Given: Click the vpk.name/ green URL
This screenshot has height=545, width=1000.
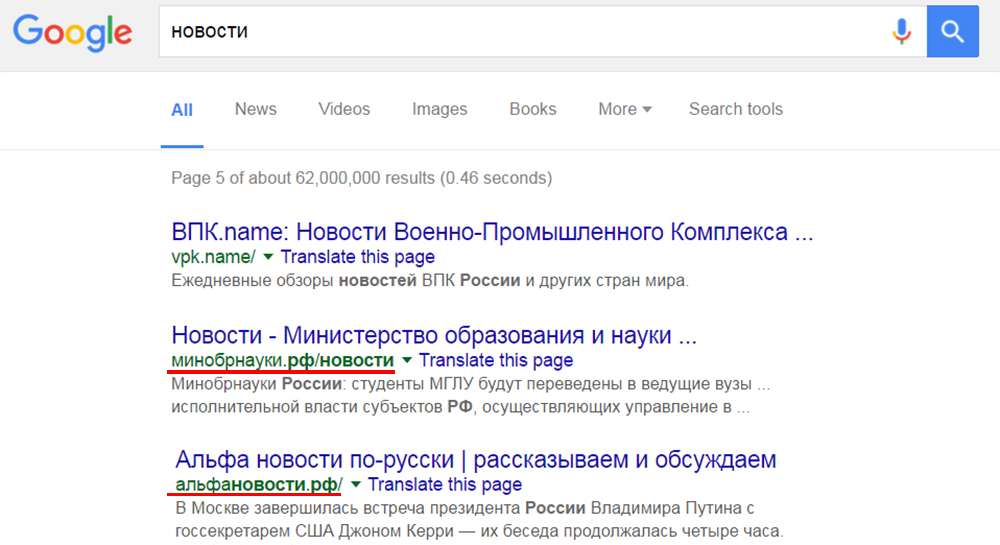Looking at the screenshot, I should pos(214,257).
